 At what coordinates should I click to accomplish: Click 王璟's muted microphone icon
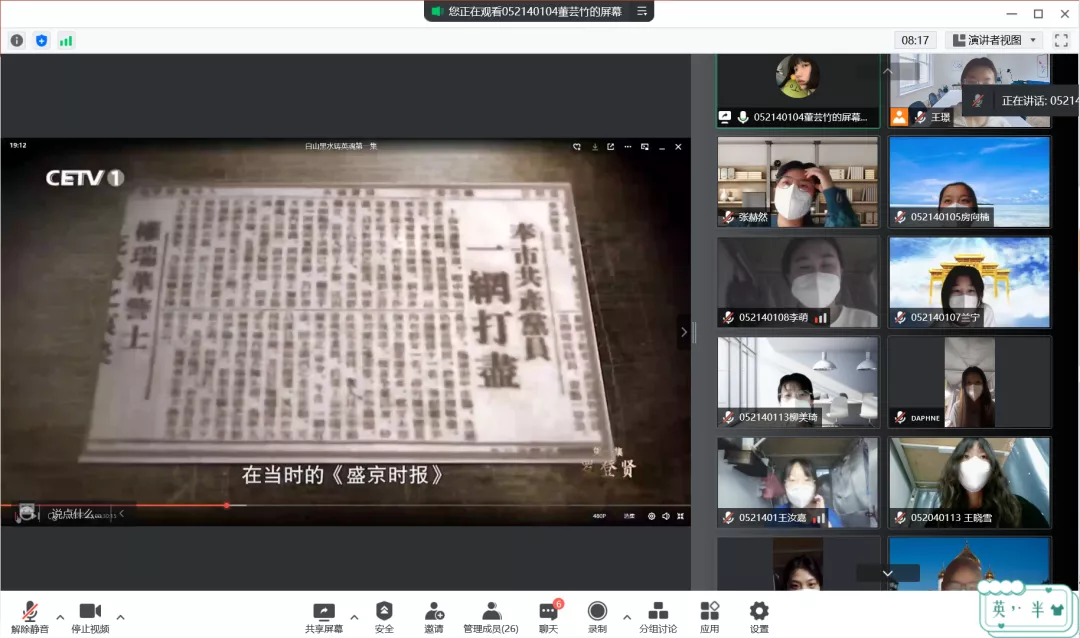(x=920, y=117)
